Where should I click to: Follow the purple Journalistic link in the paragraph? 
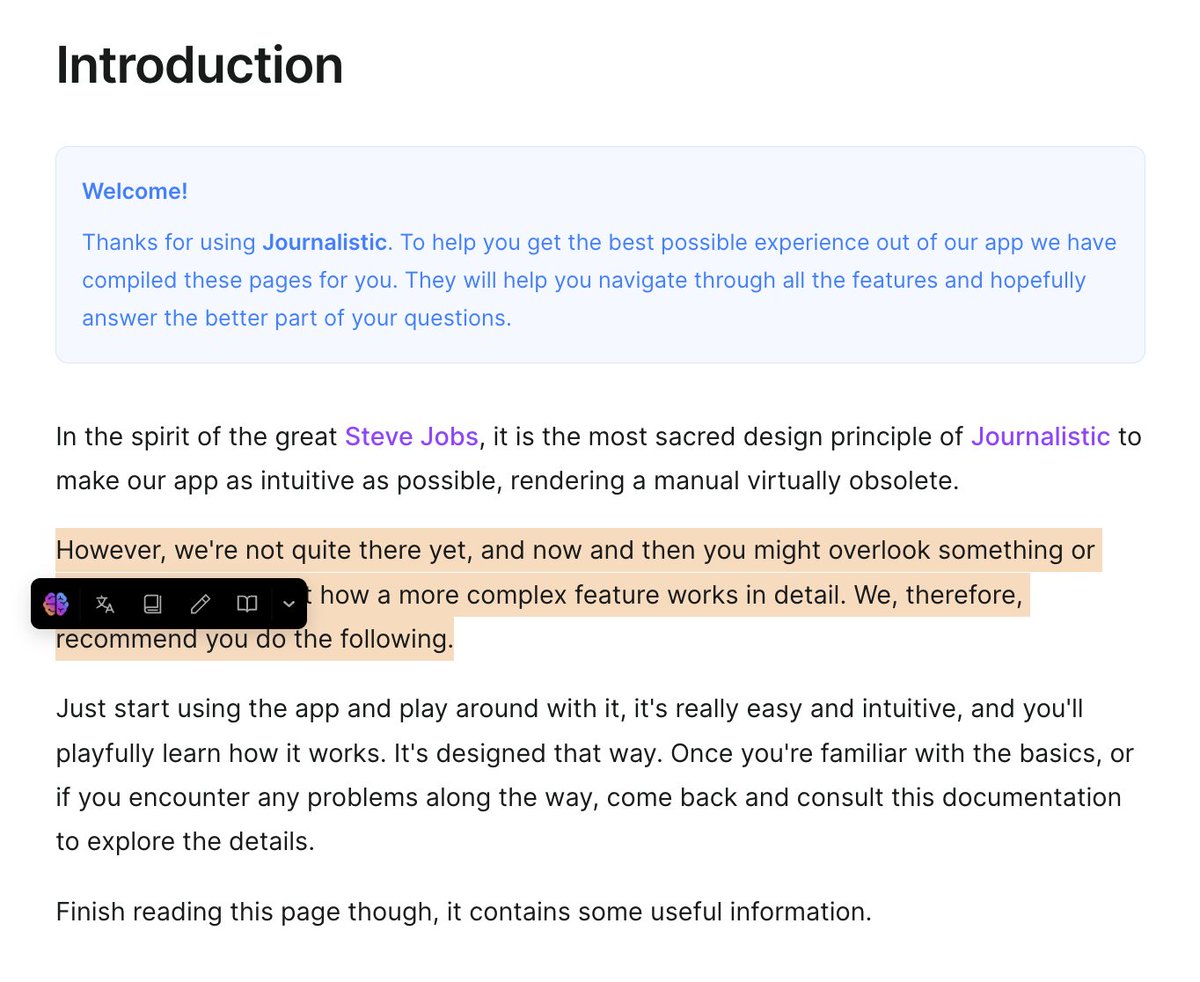[x=1040, y=437]
